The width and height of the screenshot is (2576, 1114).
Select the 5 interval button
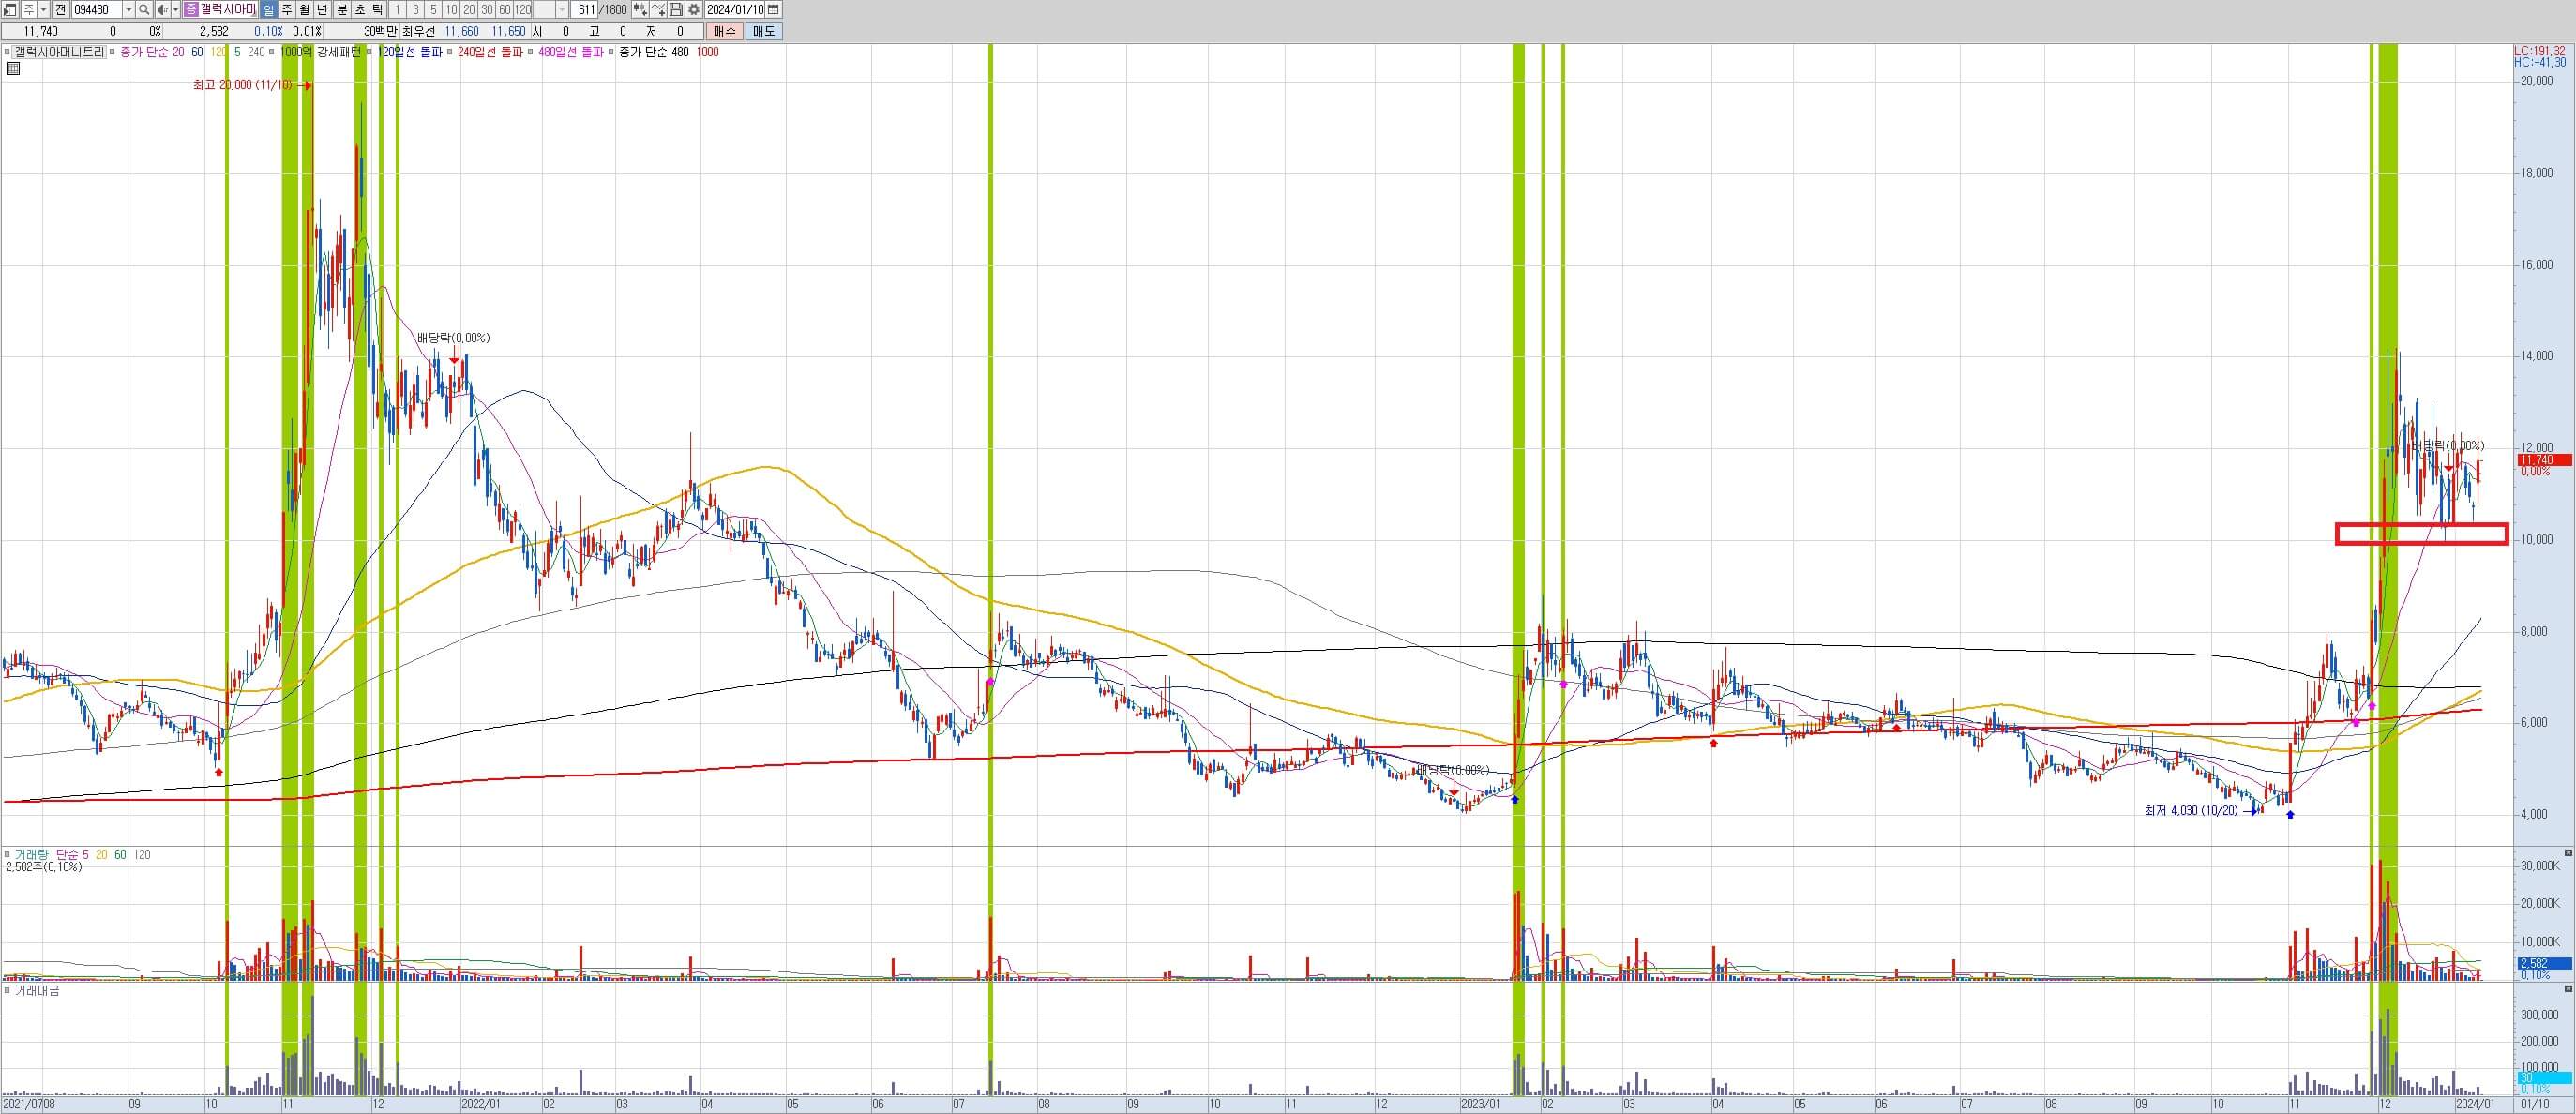click(x=433, y=9)
